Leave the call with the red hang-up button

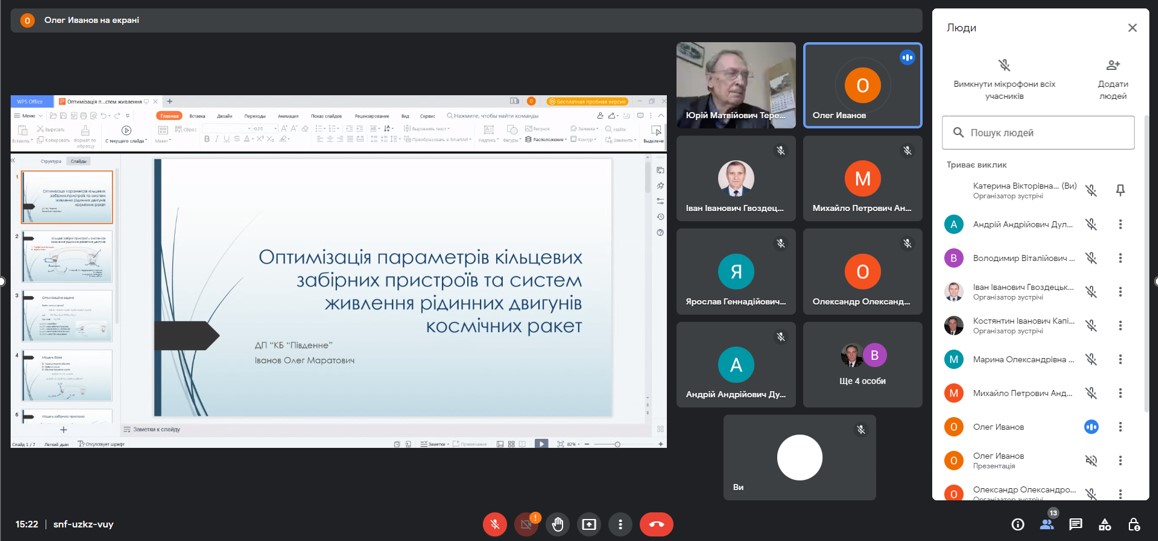pyautogui.click(x=656, y=524)
